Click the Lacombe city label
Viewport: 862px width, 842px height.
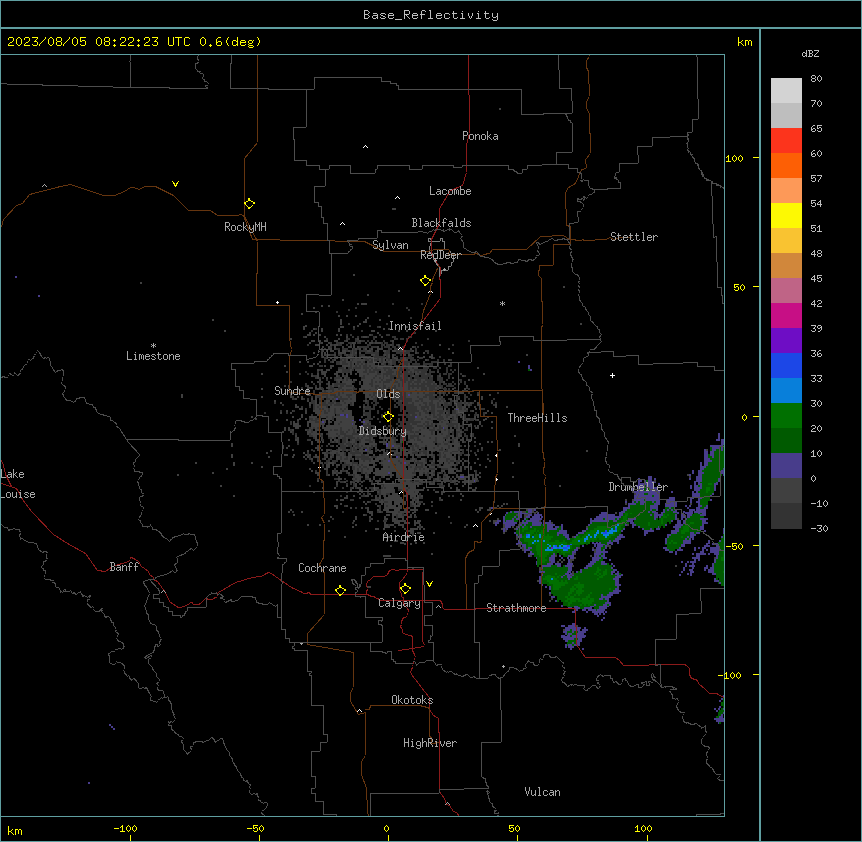[x=450, y=191]
